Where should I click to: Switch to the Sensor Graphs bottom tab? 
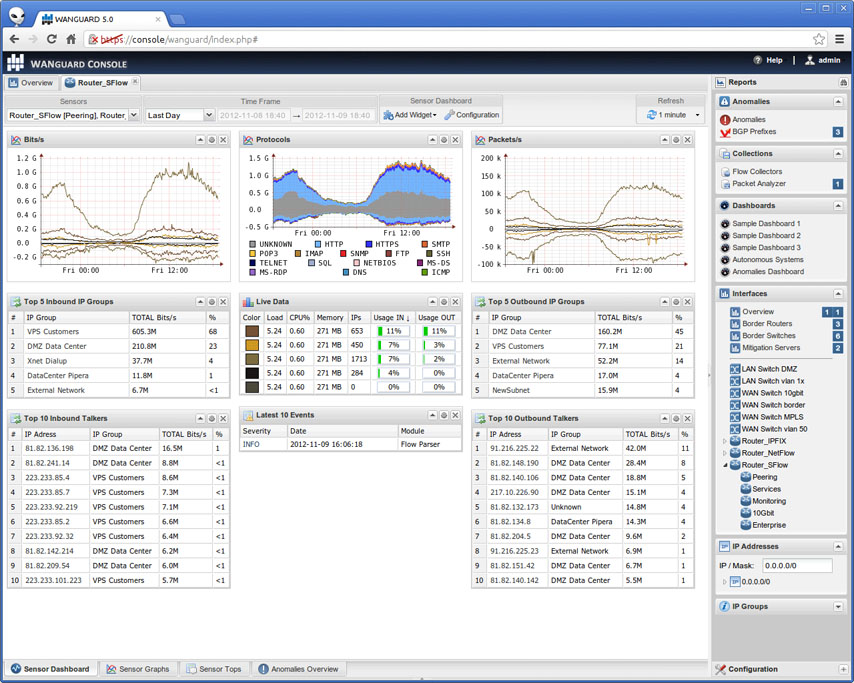coord(138,669)
